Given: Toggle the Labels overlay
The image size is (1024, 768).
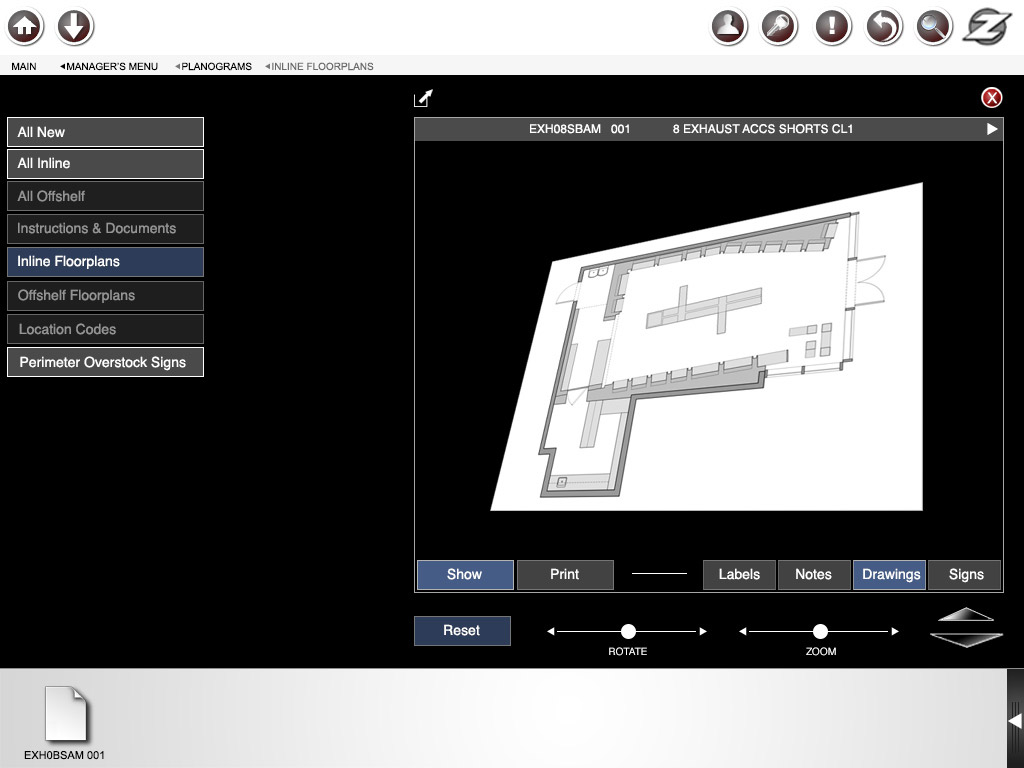Looking at the screenshot, I should click(x=739, y=575).
